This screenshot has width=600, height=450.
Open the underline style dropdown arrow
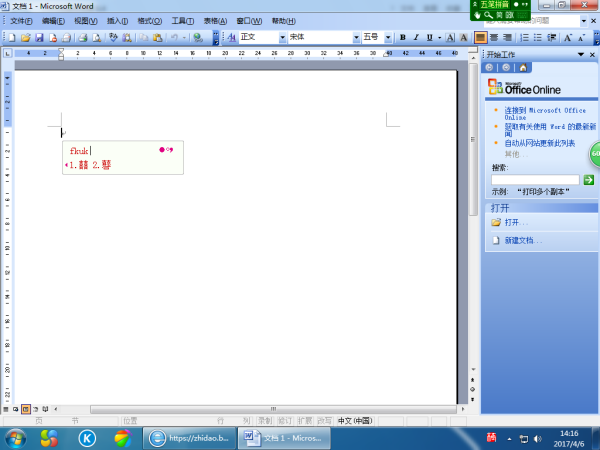pyautogui.click(x=439, y=38)
